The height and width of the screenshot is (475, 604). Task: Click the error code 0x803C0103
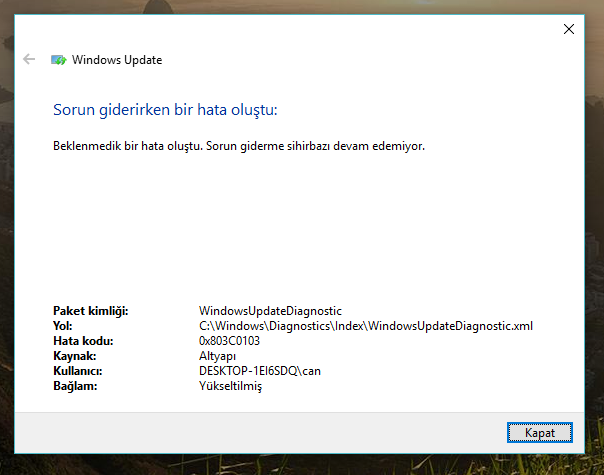[229, 341]
